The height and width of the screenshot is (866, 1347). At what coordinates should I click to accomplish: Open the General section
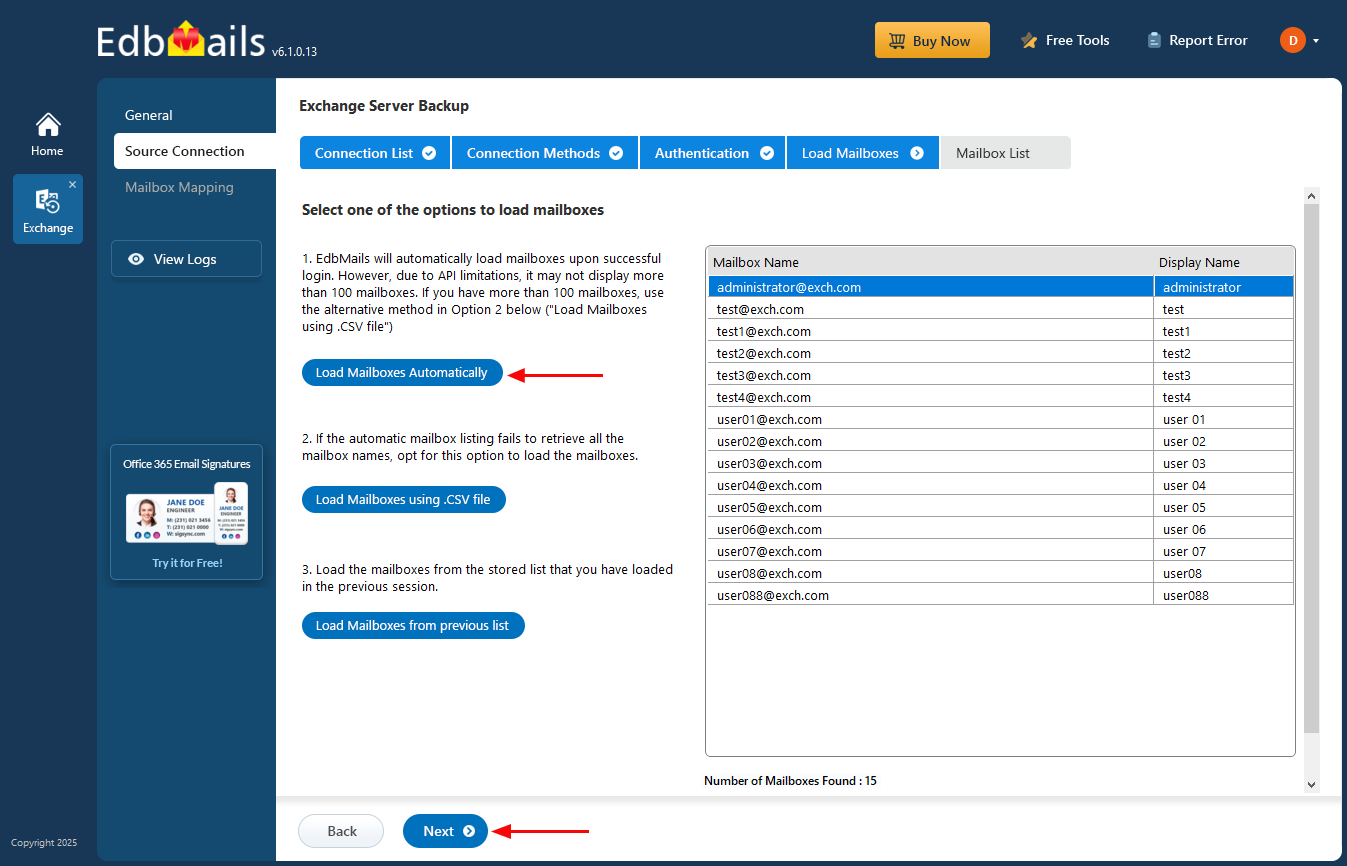[149, 115]
